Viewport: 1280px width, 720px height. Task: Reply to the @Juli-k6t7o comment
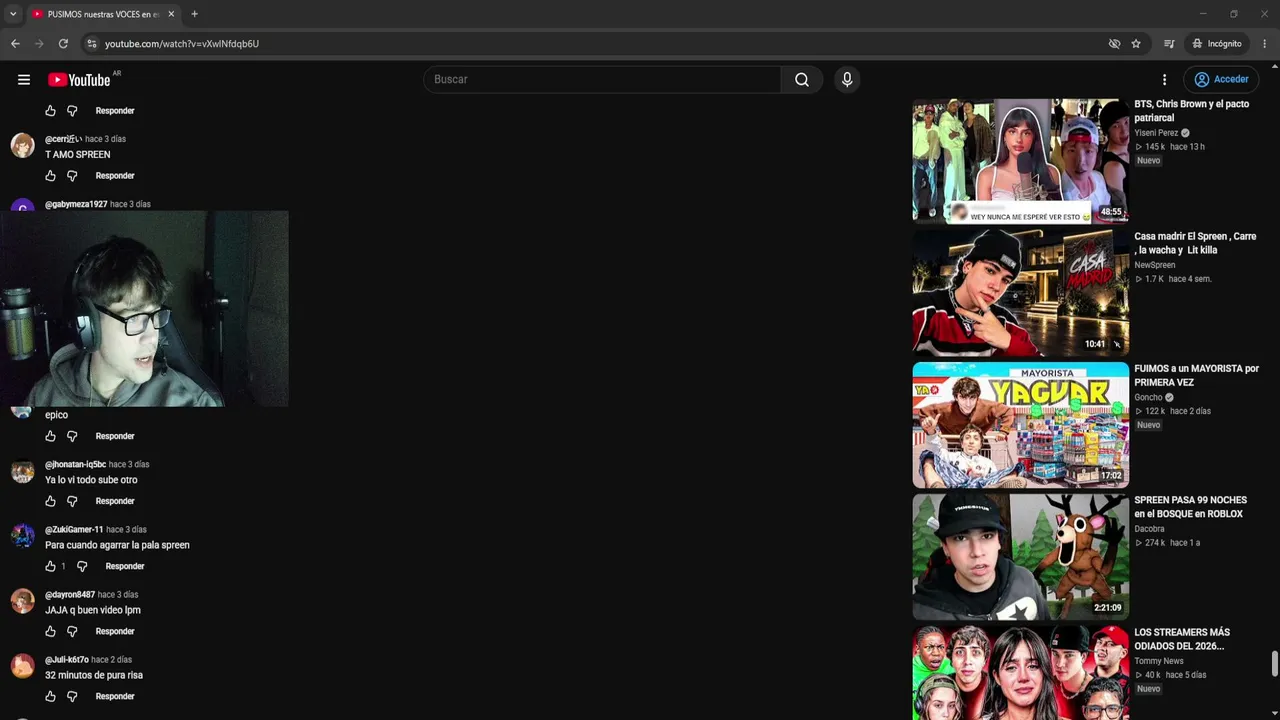tap(115, 696)
